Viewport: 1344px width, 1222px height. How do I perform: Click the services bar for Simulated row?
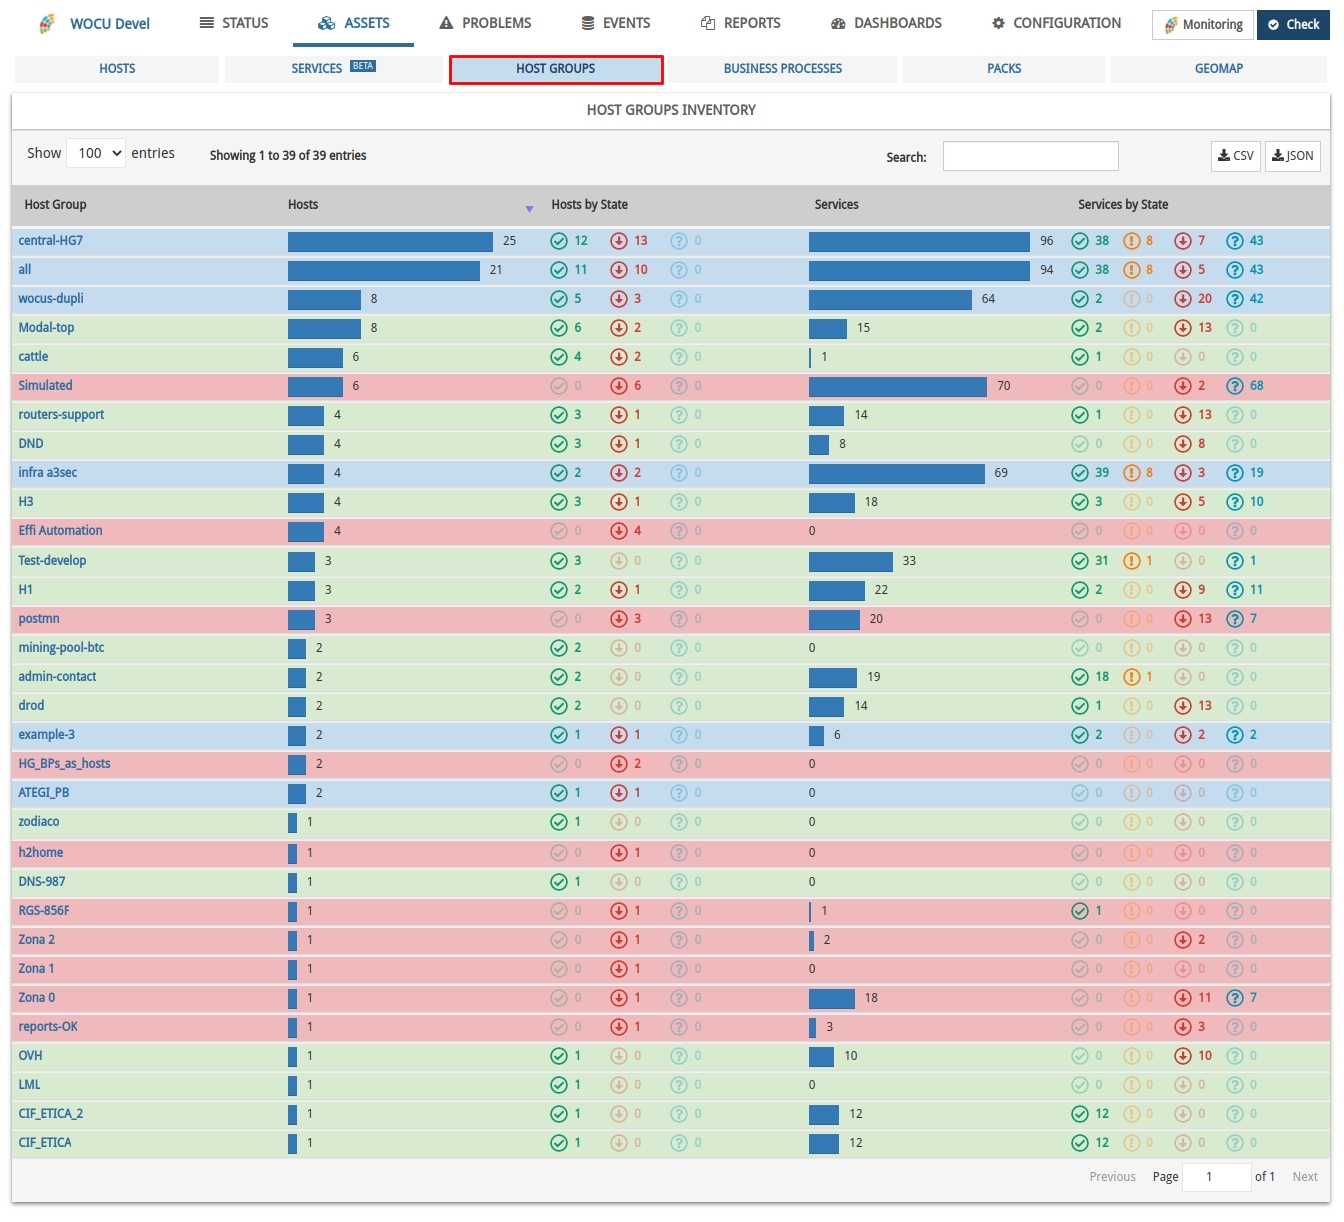898,386
